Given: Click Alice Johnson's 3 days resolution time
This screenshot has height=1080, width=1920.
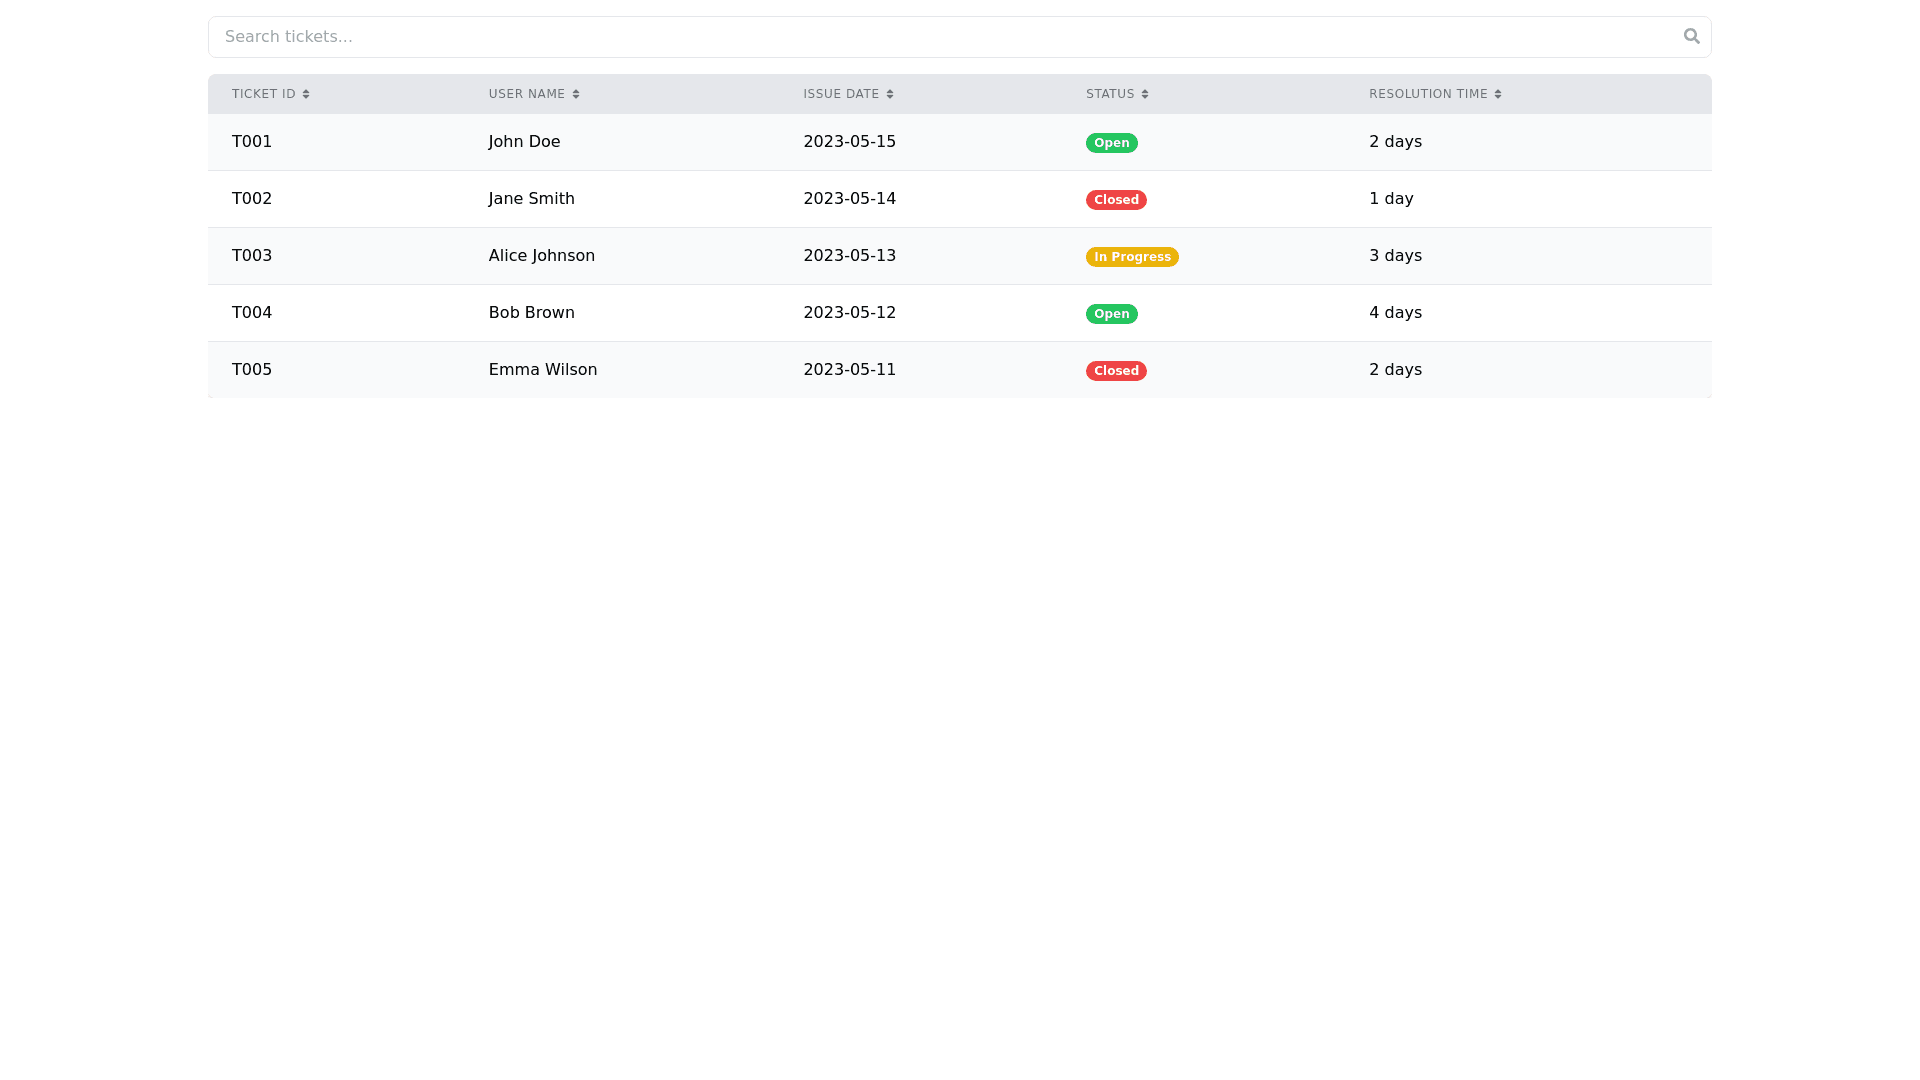Looking at the screenshot, I should click(x=1395, y=256).
